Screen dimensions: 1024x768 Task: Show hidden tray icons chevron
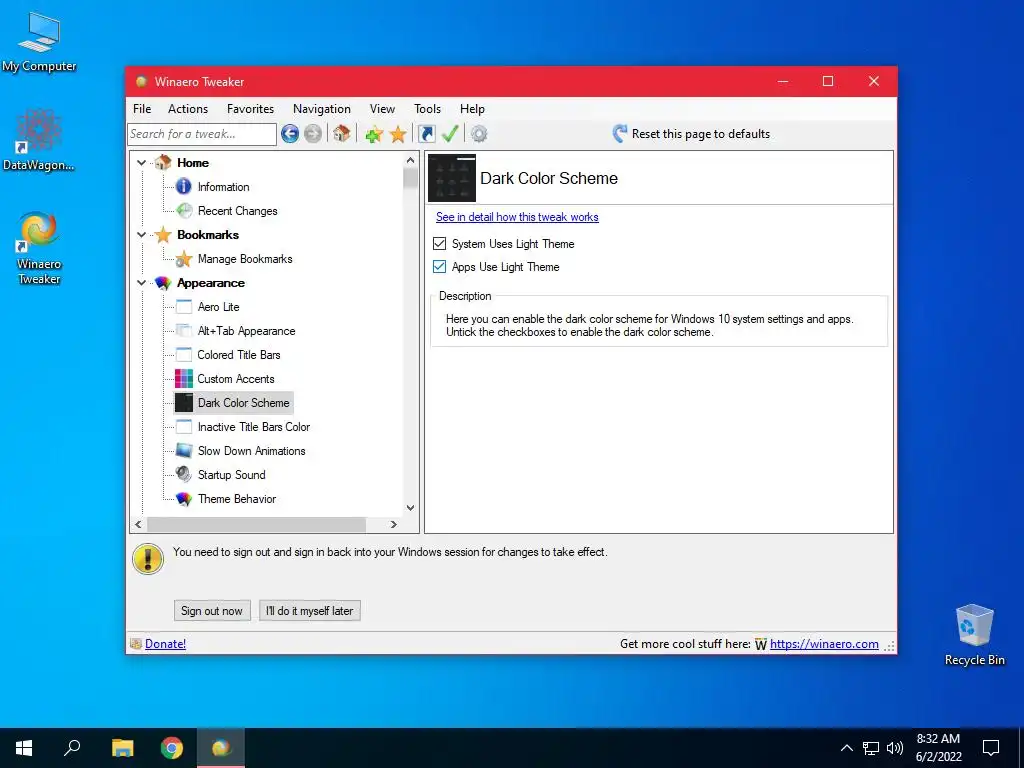846,748
